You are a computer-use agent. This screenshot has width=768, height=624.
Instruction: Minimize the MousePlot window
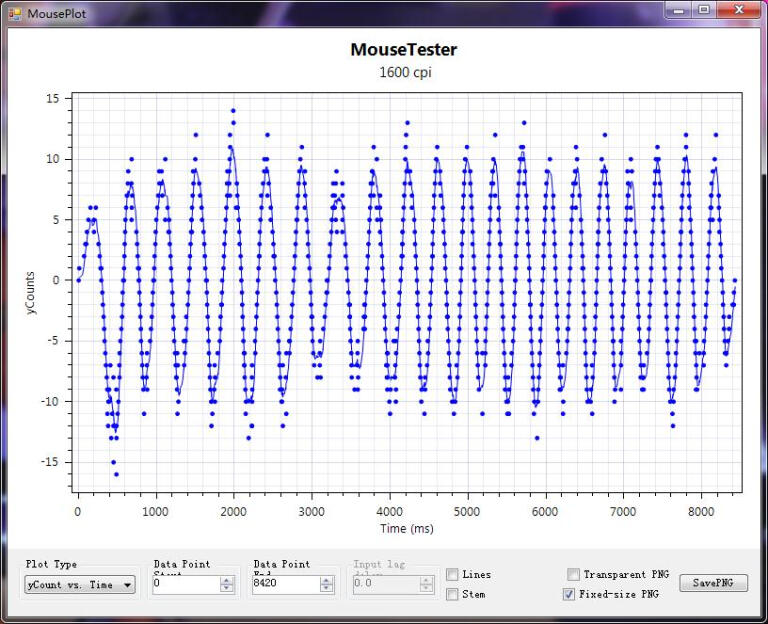(680, 10)
